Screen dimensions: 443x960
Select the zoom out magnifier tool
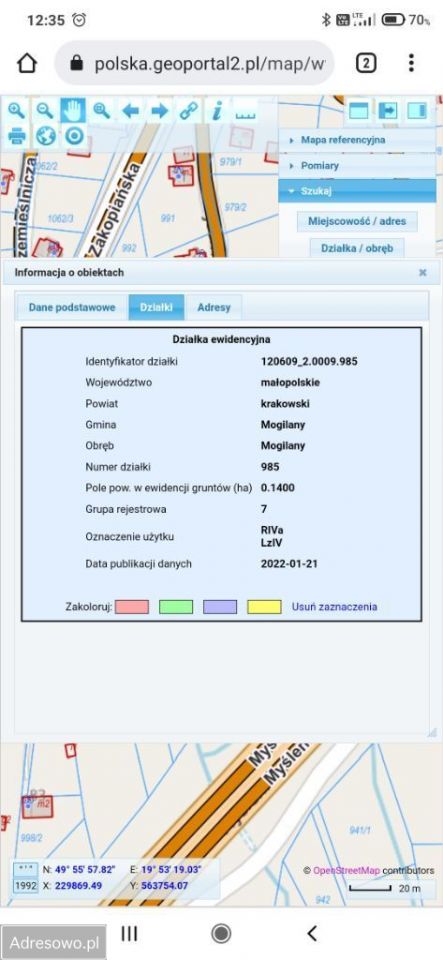[45, 110]
